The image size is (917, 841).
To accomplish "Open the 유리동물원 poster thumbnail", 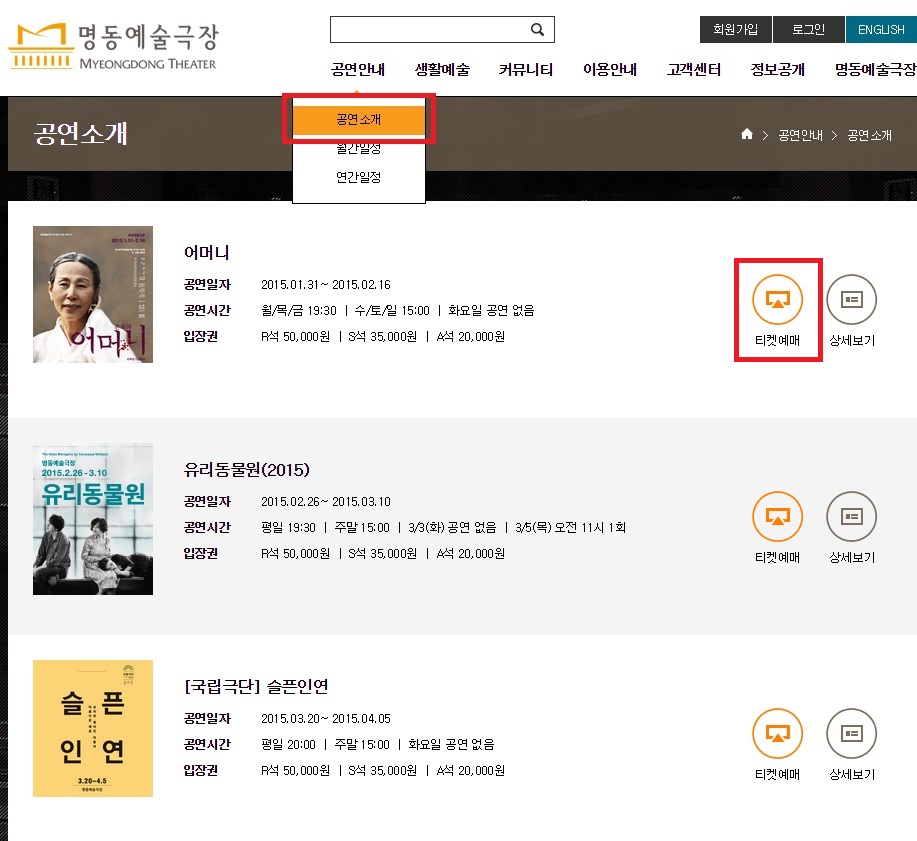I will [93, 519].
